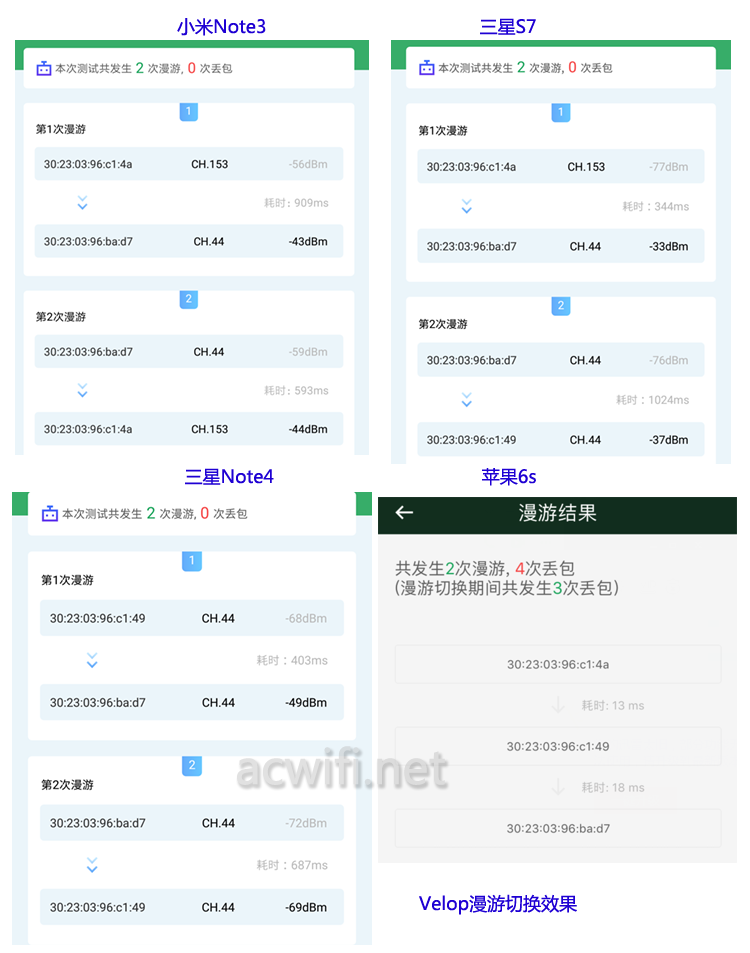Select 小米Note3 row with -43dBm signal
This screenshot has height=953, width=750.
point(188,241)
